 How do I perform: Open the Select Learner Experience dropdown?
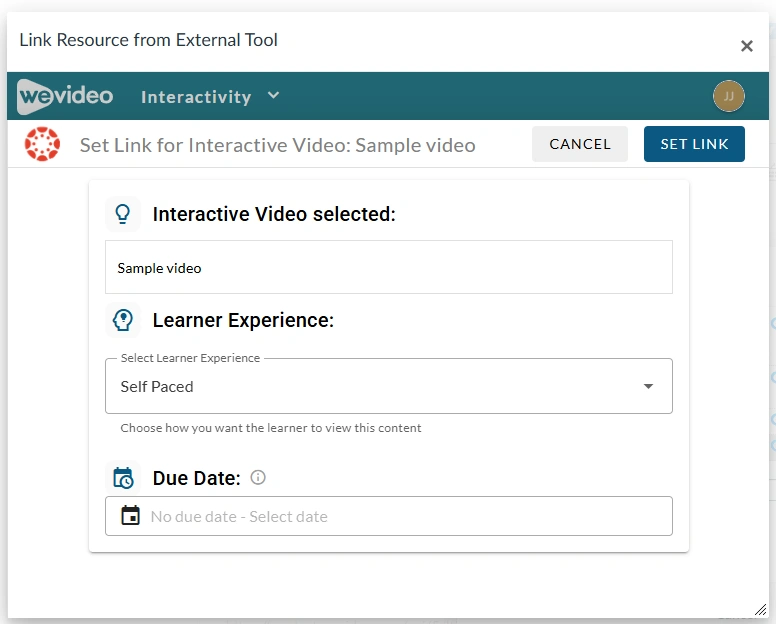388,386
